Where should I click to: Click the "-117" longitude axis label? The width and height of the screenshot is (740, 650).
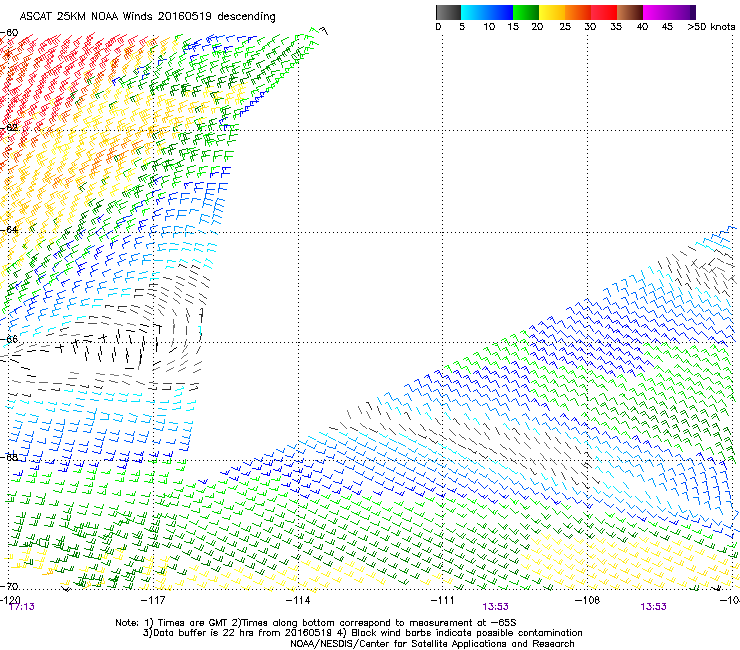tap(153, 600)
